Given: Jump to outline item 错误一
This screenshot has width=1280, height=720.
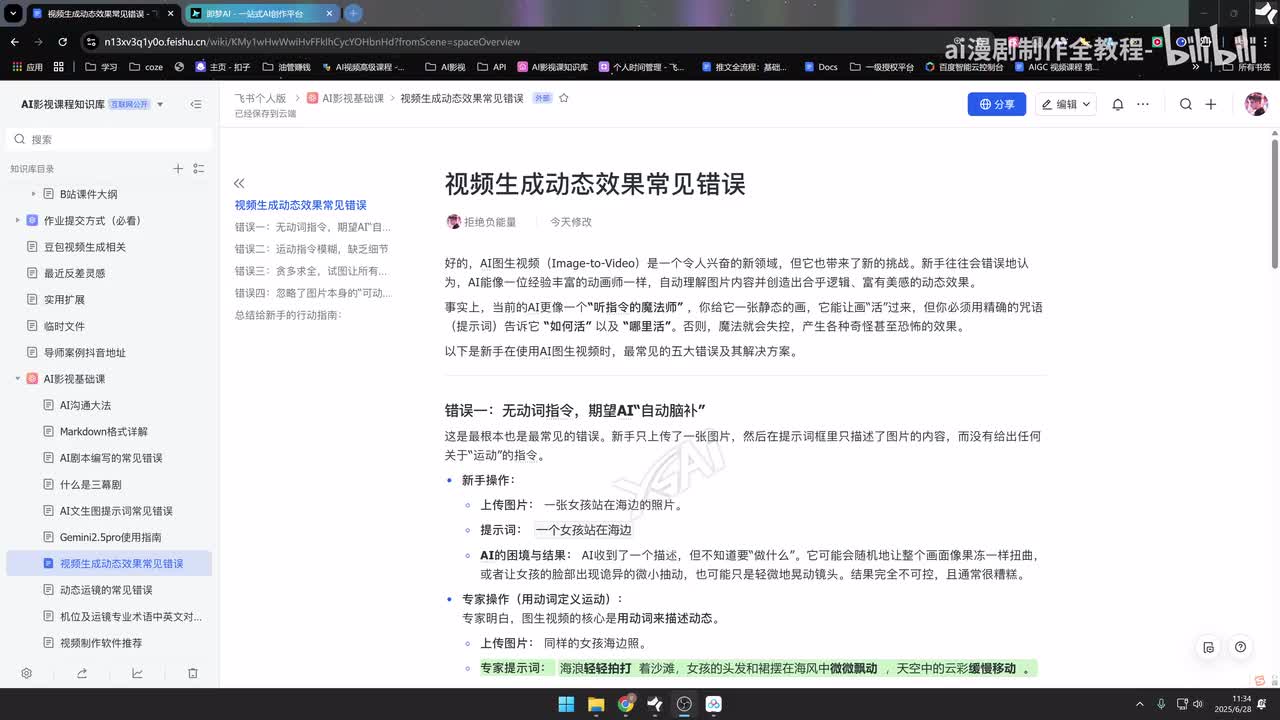Looking at the screenshot, I should 313,227.
